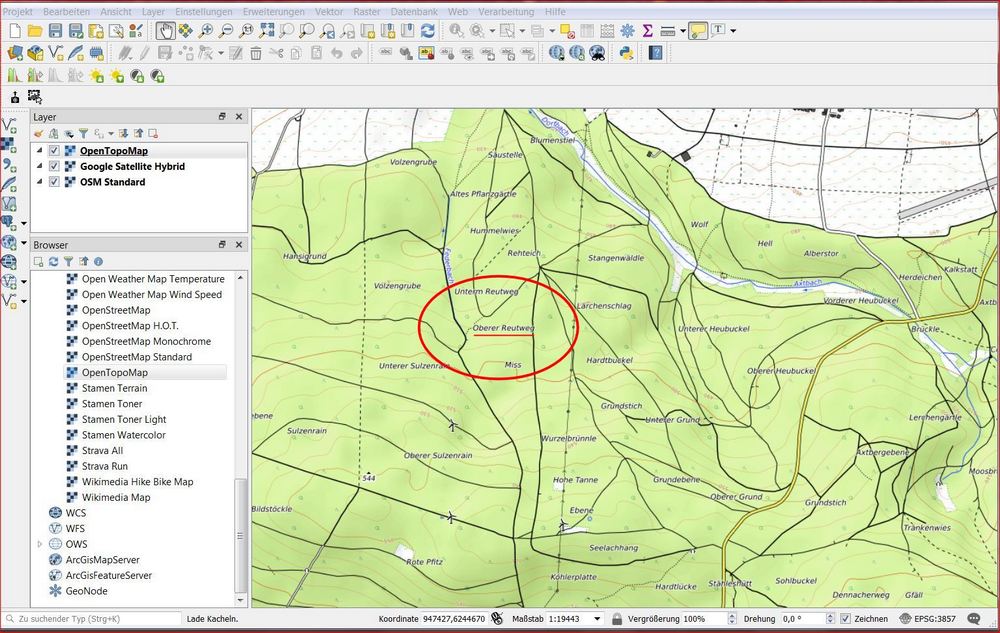Expand the OWS node in Browser
The image size is (1000, 633).
click(x=40, y=544)
